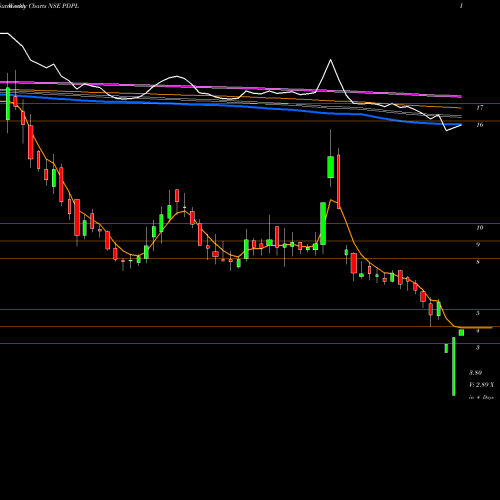Viewport: 500px width, 500px height.
Task: Click the price axis label 8
Action: 478,262
